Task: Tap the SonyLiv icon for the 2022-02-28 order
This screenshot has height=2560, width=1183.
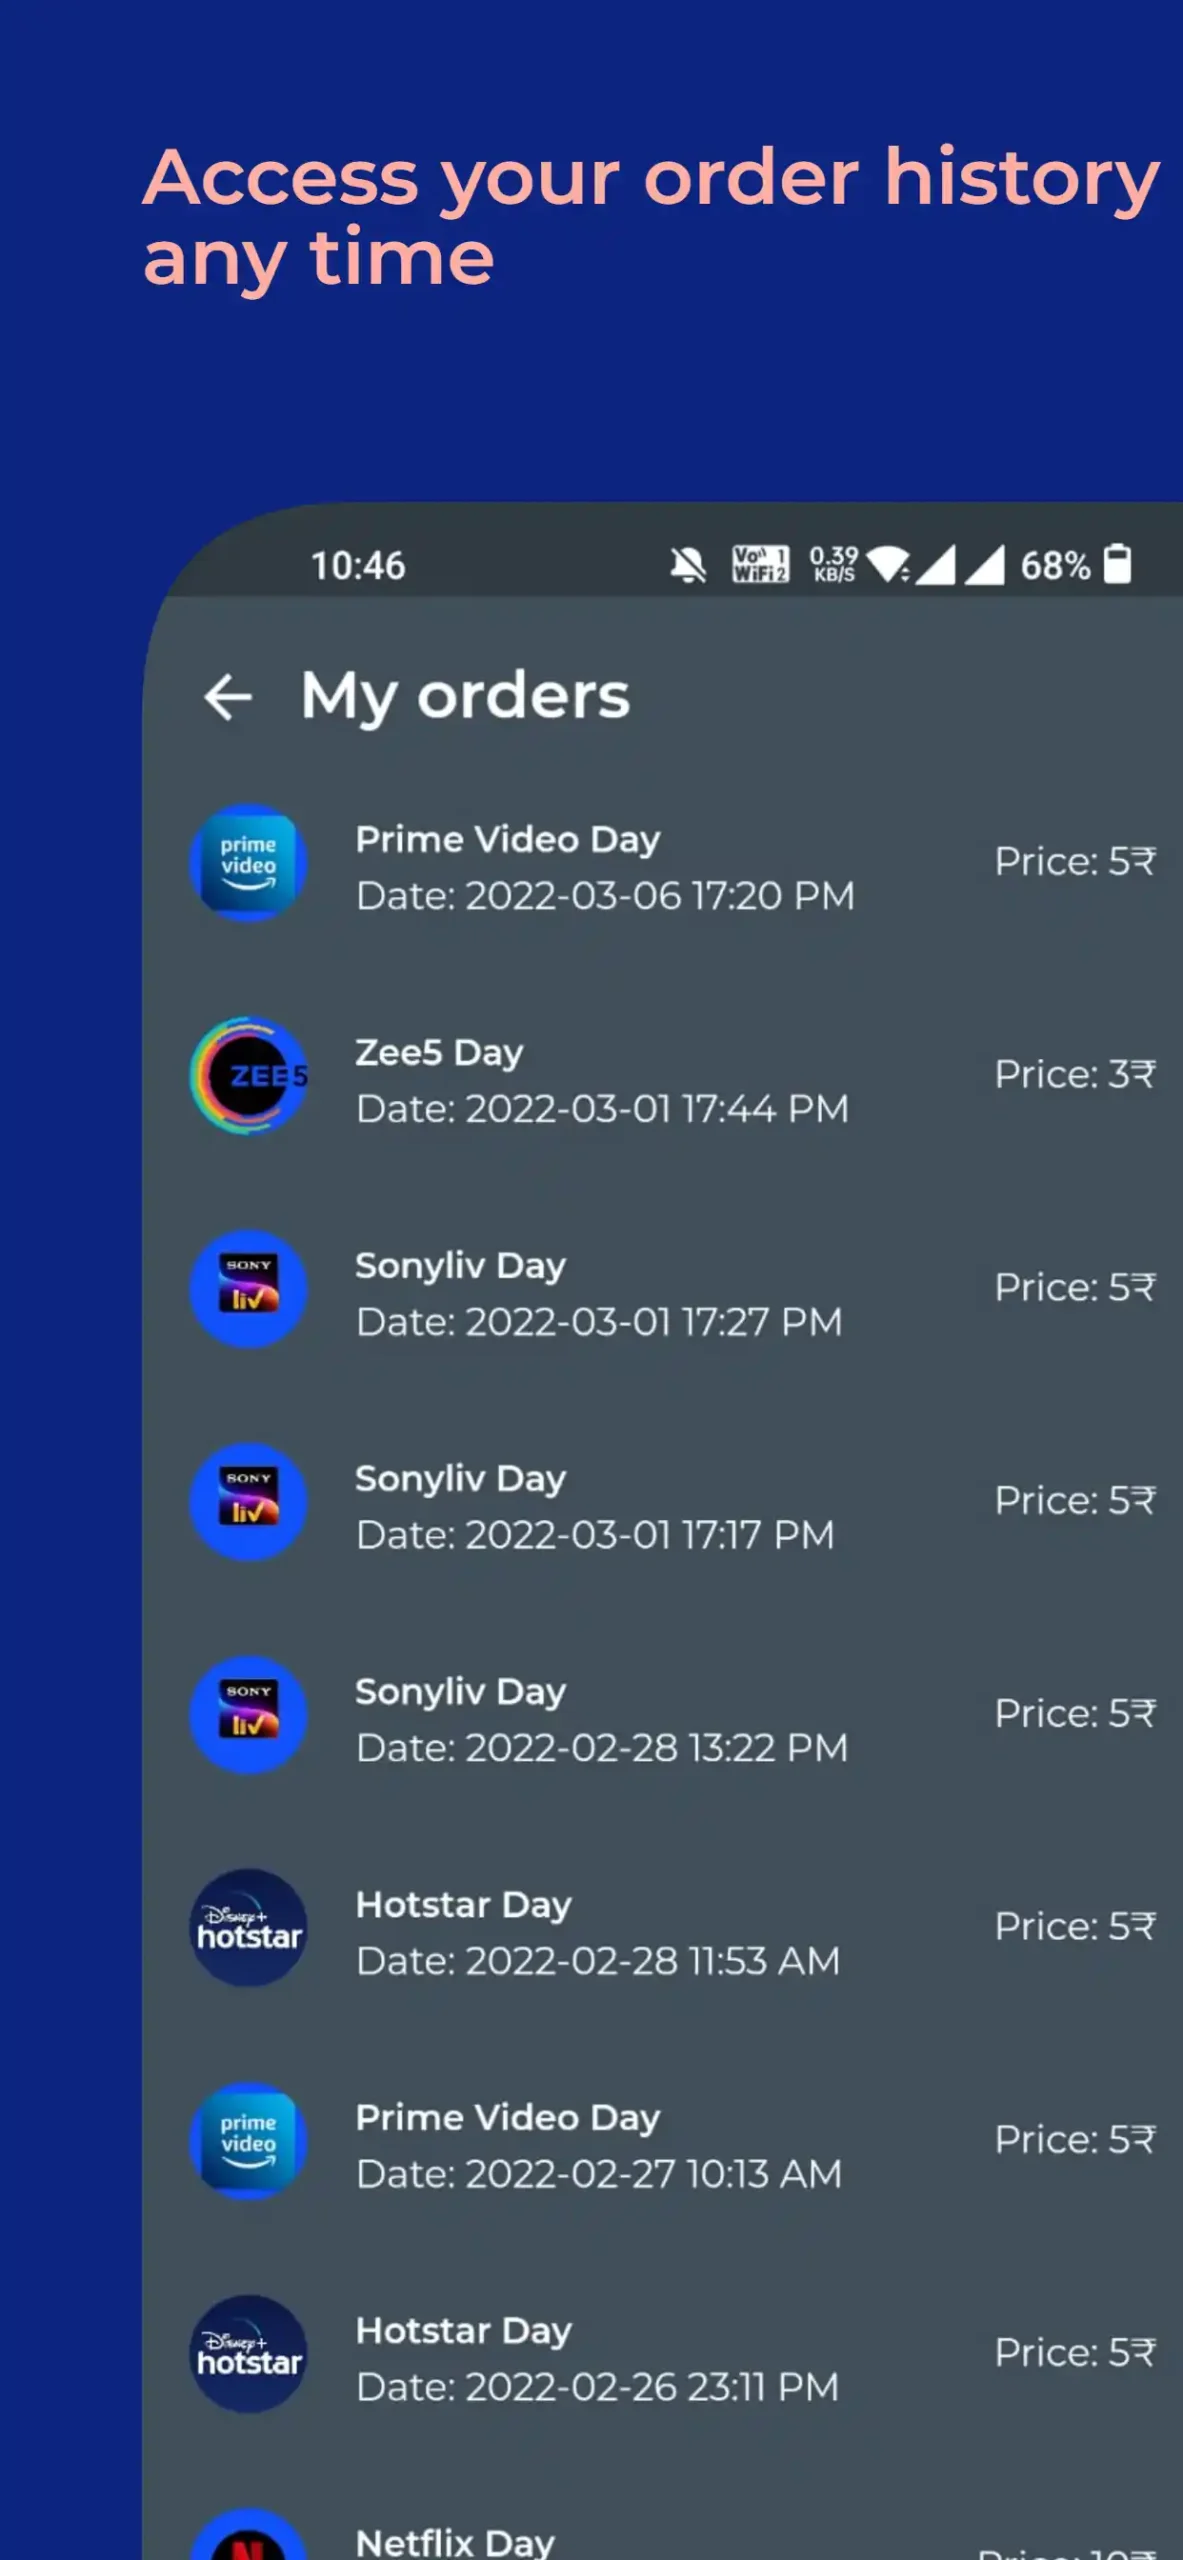Action: (248, 1715)
